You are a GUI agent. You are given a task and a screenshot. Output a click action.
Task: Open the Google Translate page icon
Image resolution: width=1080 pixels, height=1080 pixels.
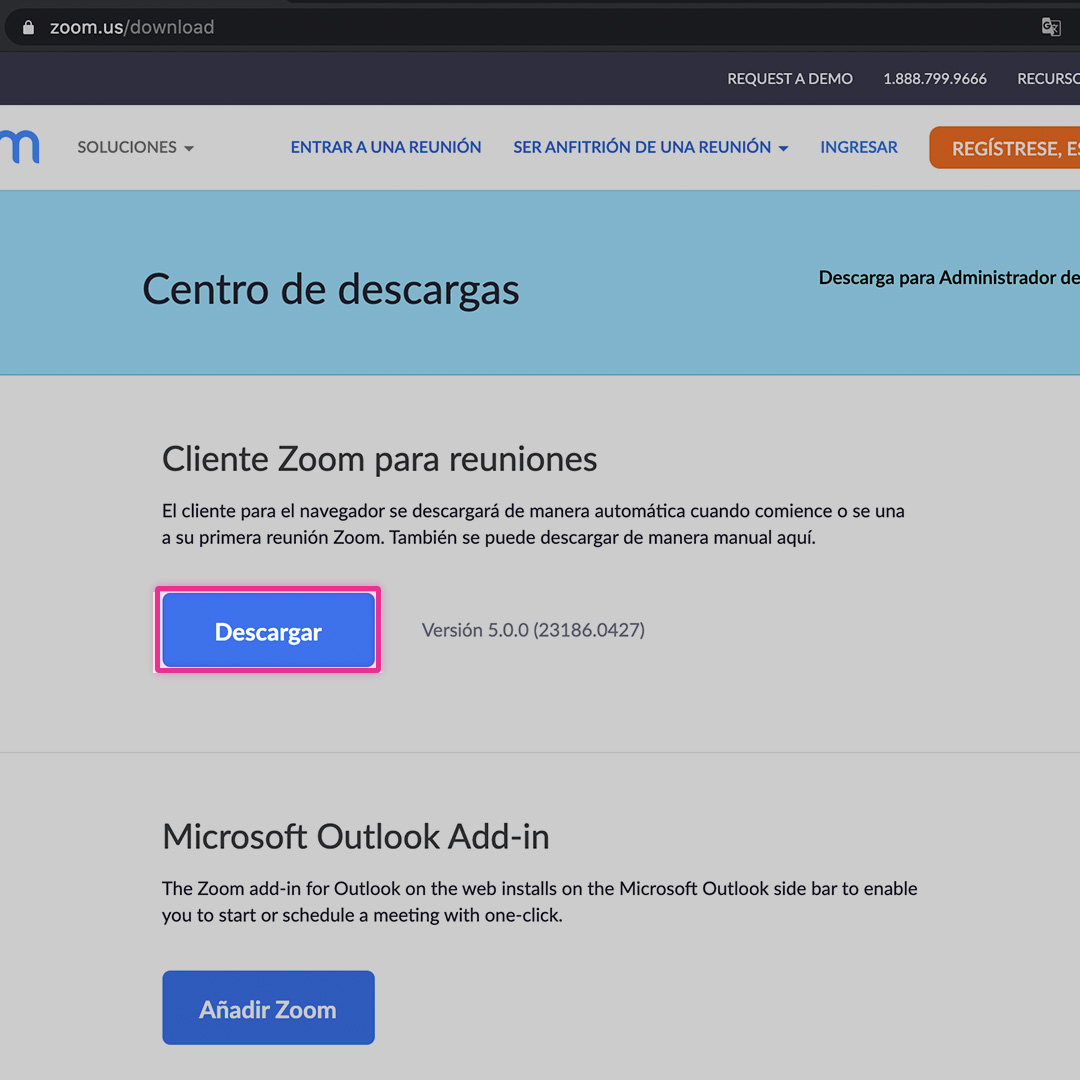coord(1050,27)
